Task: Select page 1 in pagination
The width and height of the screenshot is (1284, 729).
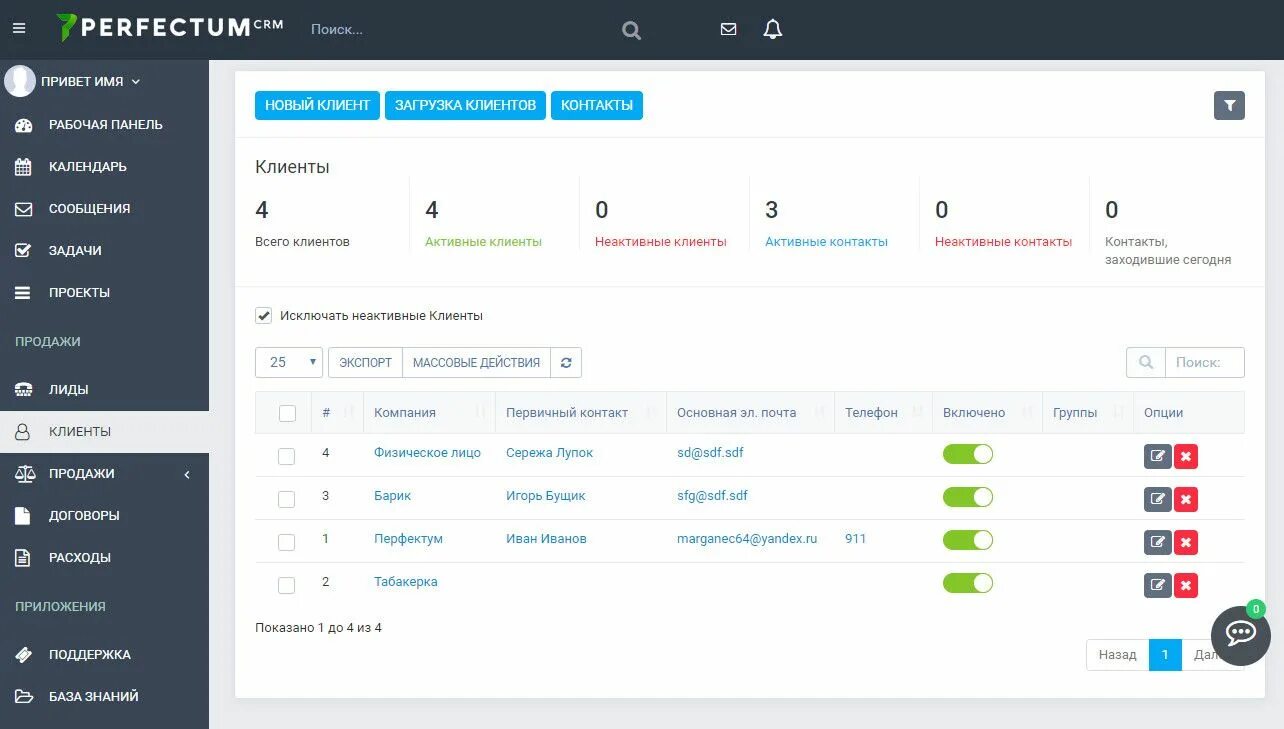Action: coord(1165,655)
